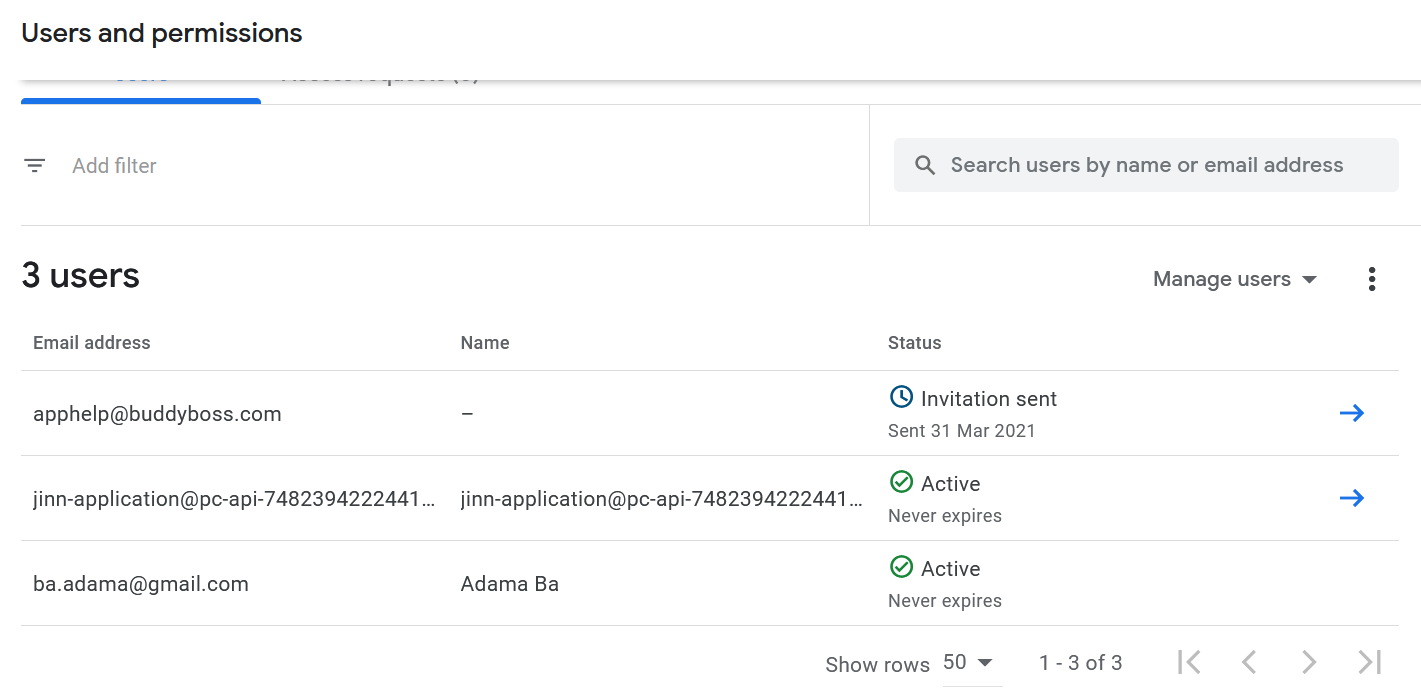This screenshot has height=696, width=1421.
Task: Go to the next page of users
Action: click(x=1309, y=662)
